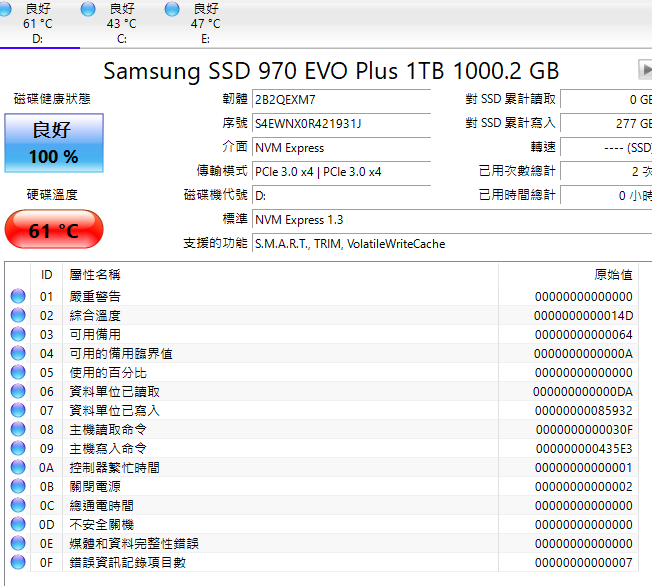
Task: Click status orb for attribute 01
Action: pos(18,296)
